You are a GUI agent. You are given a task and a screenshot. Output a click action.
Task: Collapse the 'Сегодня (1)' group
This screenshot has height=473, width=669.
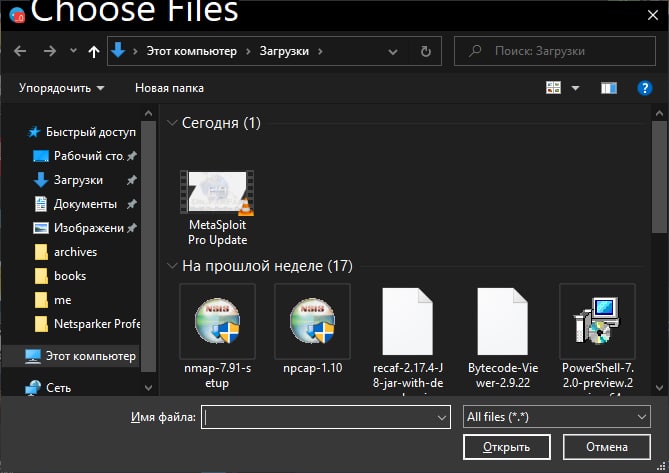click(172, 123)
